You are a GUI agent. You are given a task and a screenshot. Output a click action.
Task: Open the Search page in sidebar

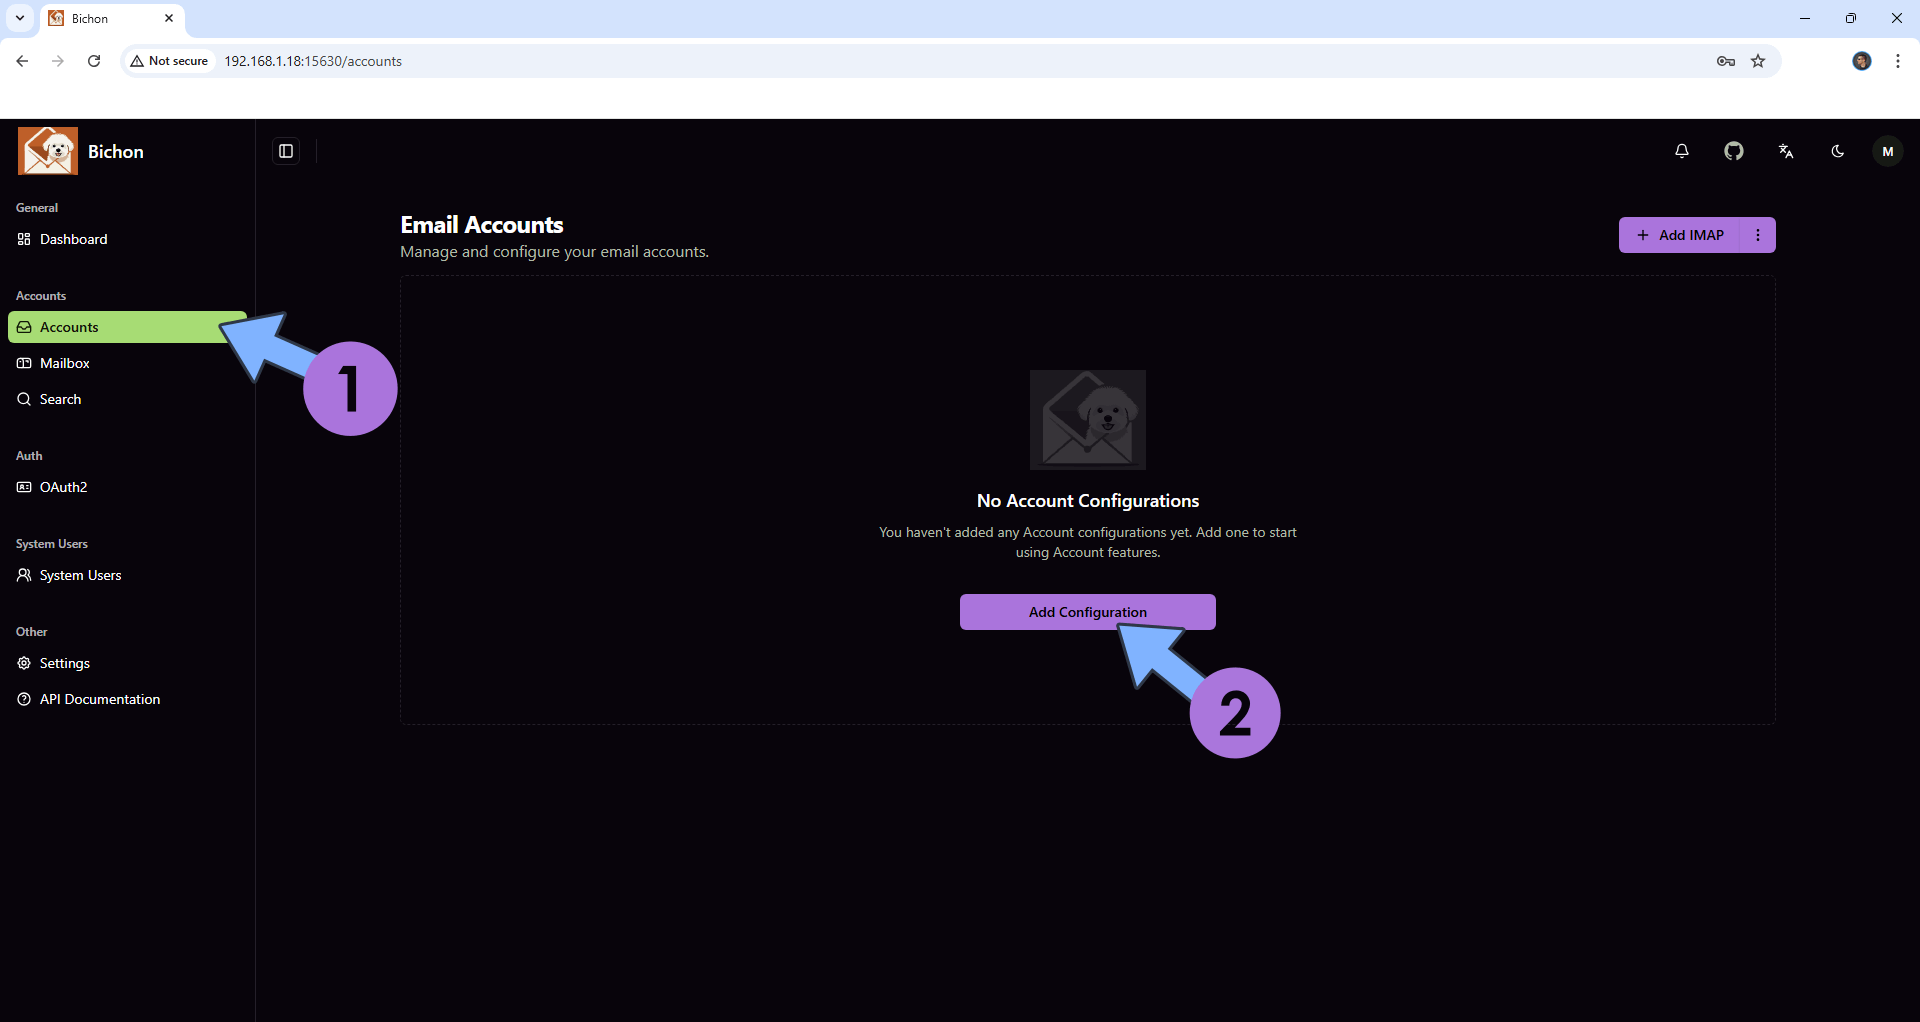point(60,399)
